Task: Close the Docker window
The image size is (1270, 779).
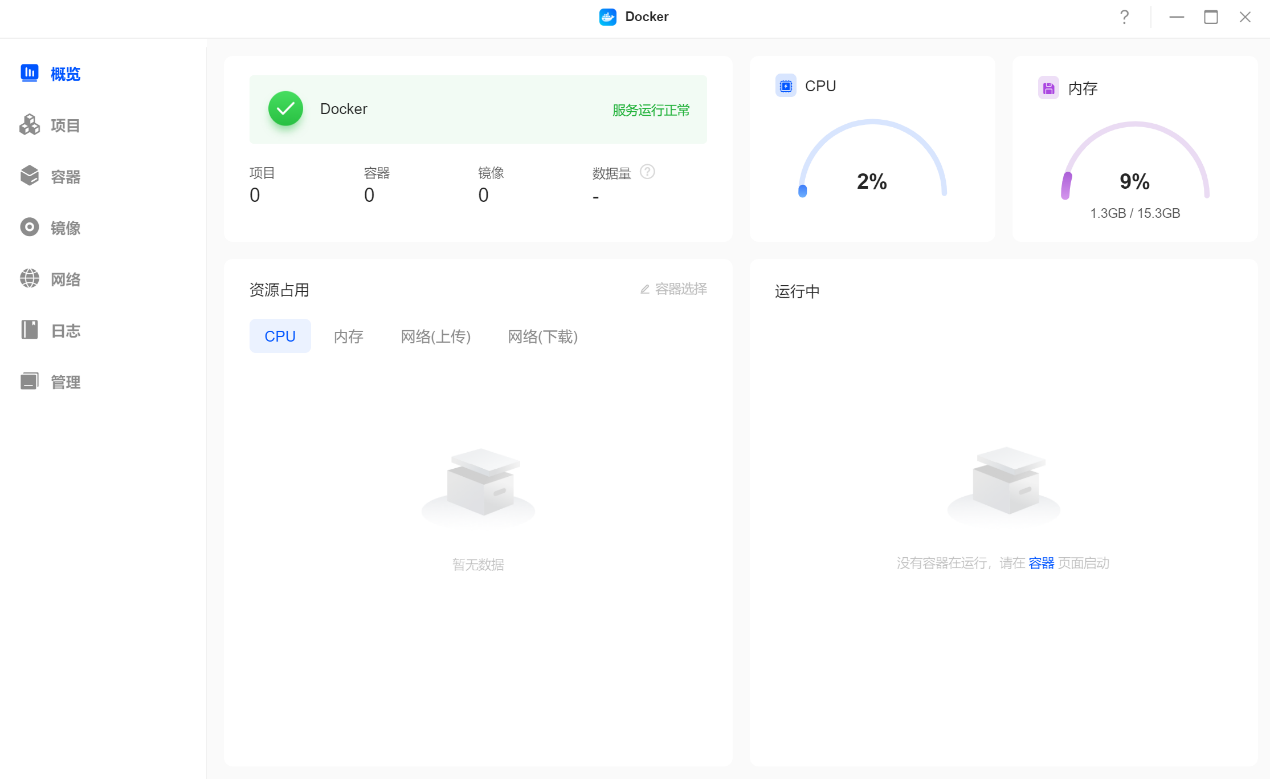Action: (x=1245, y=17)
